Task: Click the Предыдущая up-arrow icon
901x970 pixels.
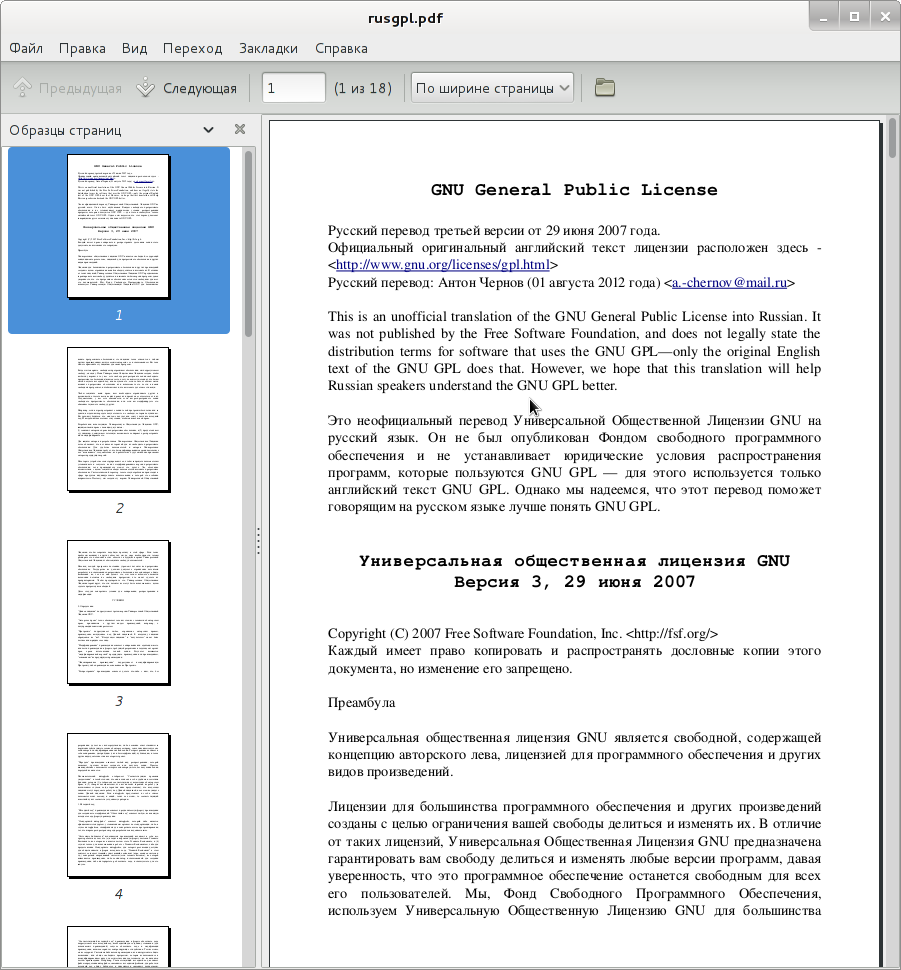Action: click(22, 87)
